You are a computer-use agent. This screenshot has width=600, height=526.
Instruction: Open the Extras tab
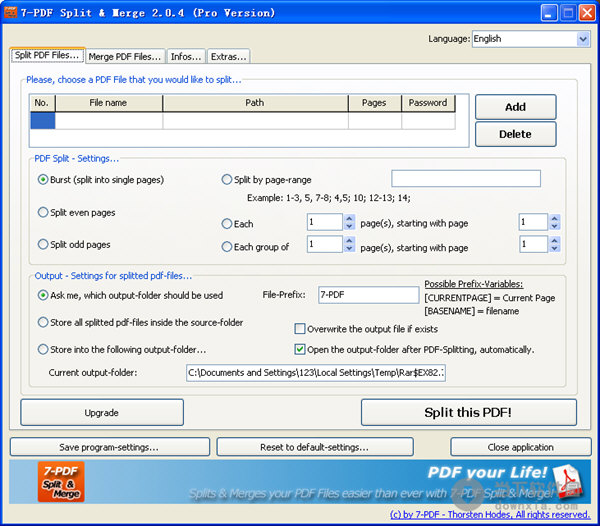(229, 56)
